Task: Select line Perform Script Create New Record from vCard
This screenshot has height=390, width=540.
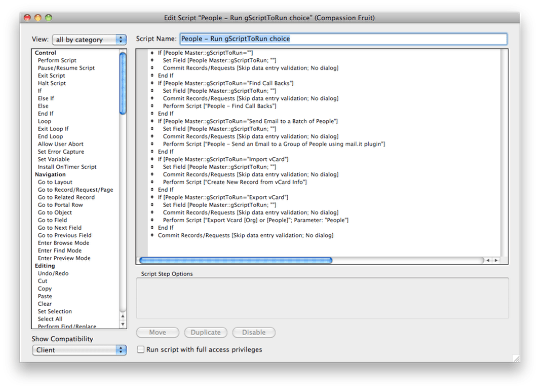Action: pos(235,182)
